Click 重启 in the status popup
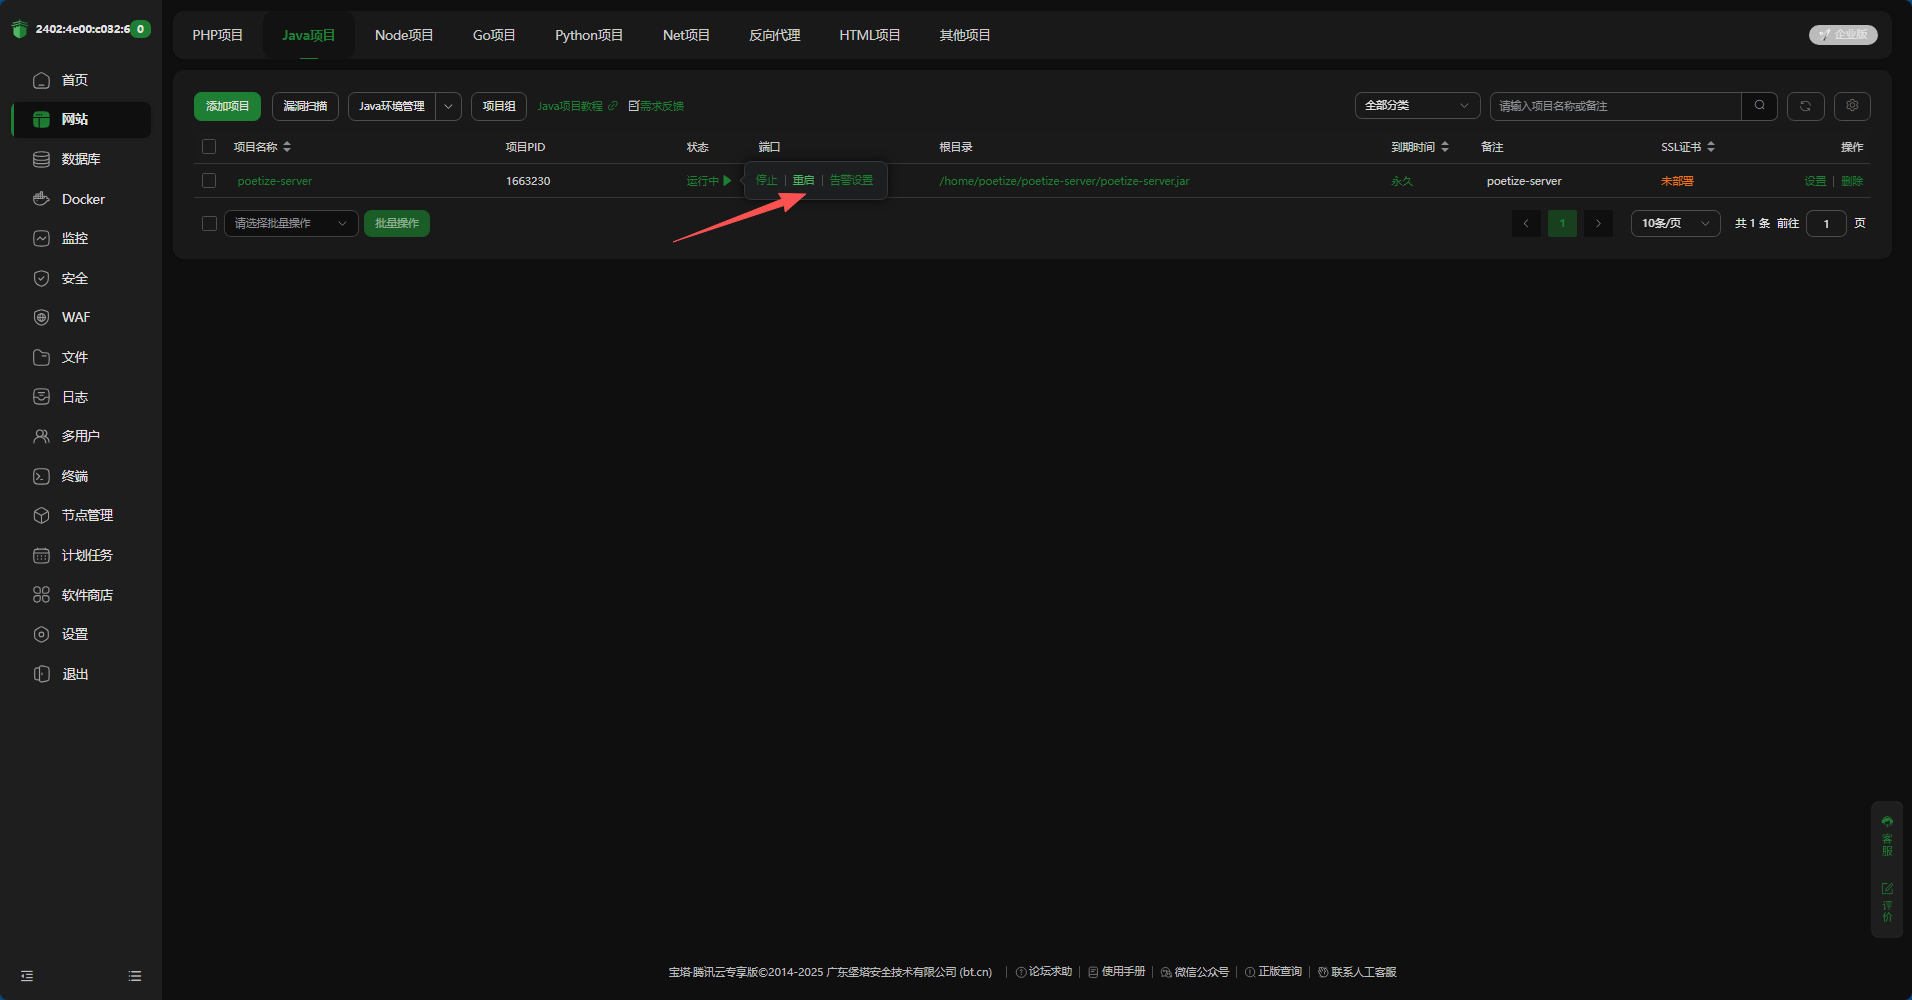The height and width of the screenshot is (1000, 1912). tap(804, 181)
